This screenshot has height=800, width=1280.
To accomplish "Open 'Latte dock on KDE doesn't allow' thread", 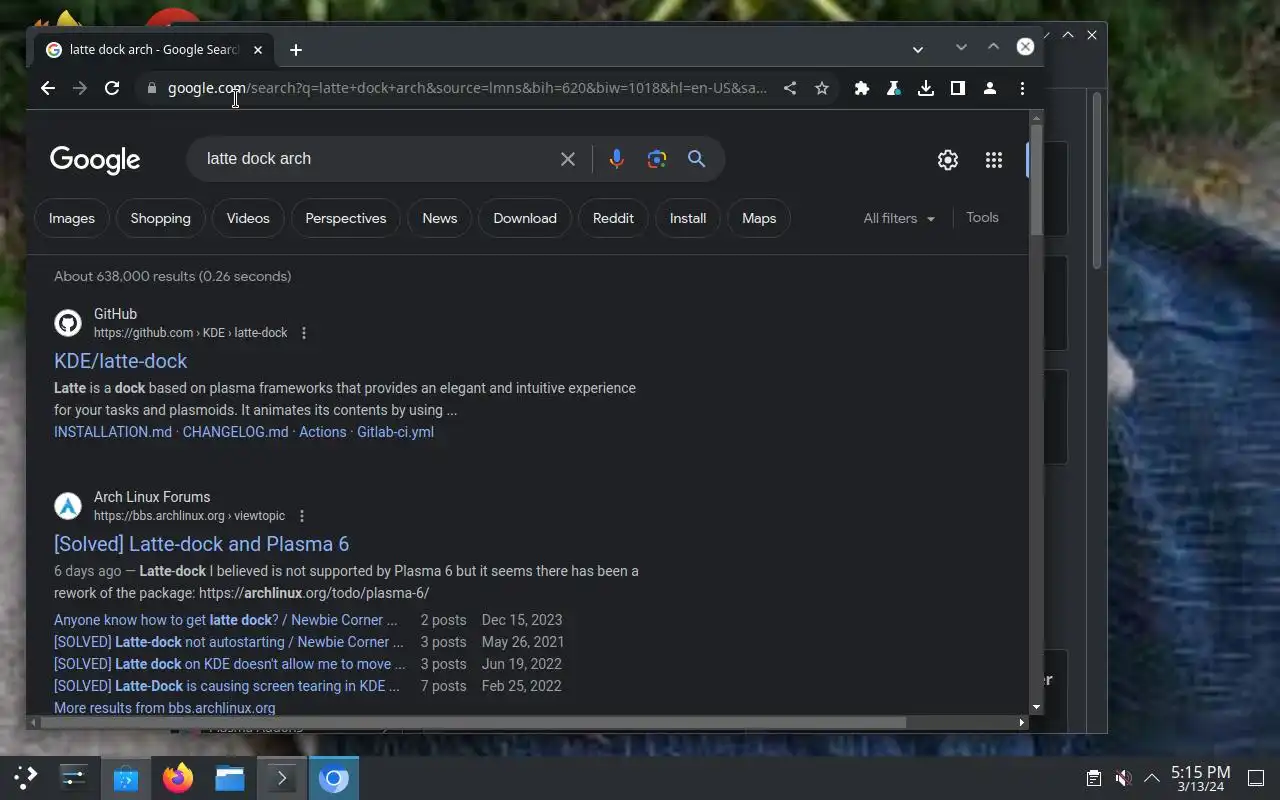I will pos(230,664).
